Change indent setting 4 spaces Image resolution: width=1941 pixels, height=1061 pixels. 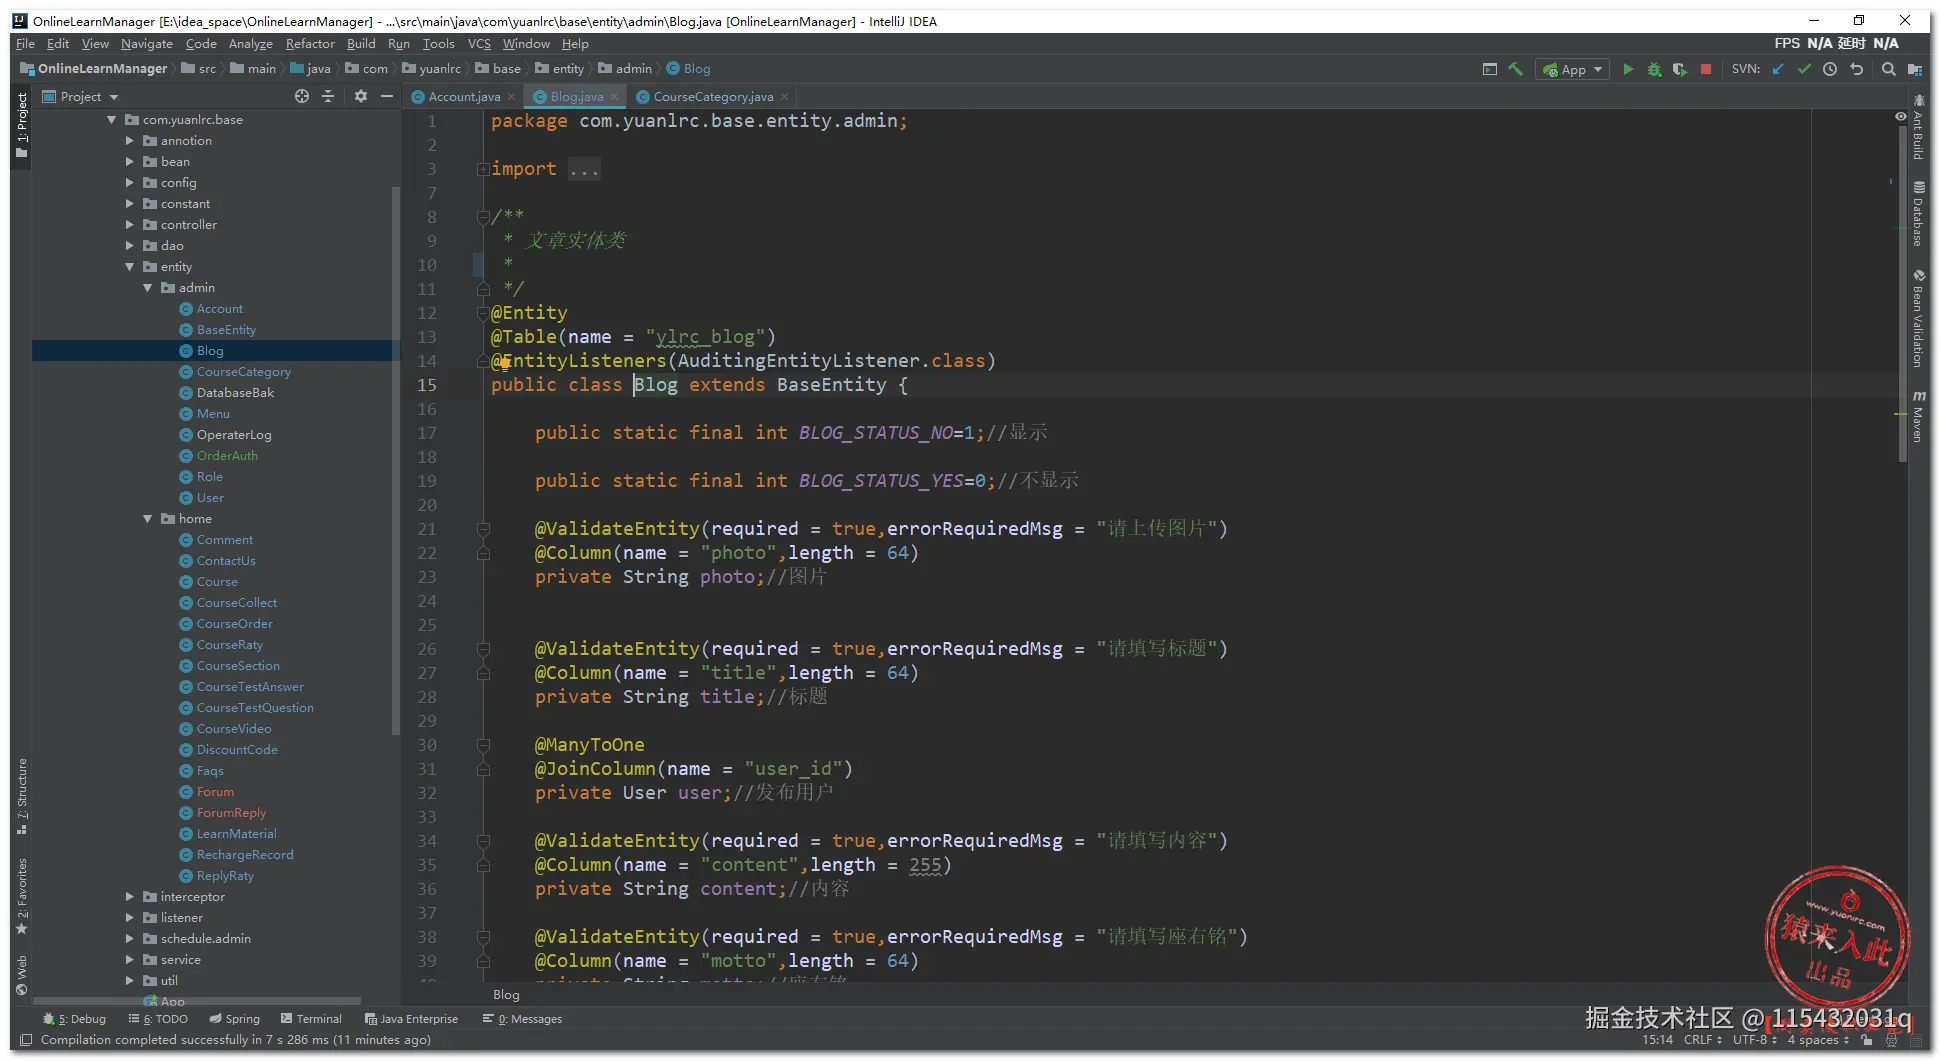1818,1040
